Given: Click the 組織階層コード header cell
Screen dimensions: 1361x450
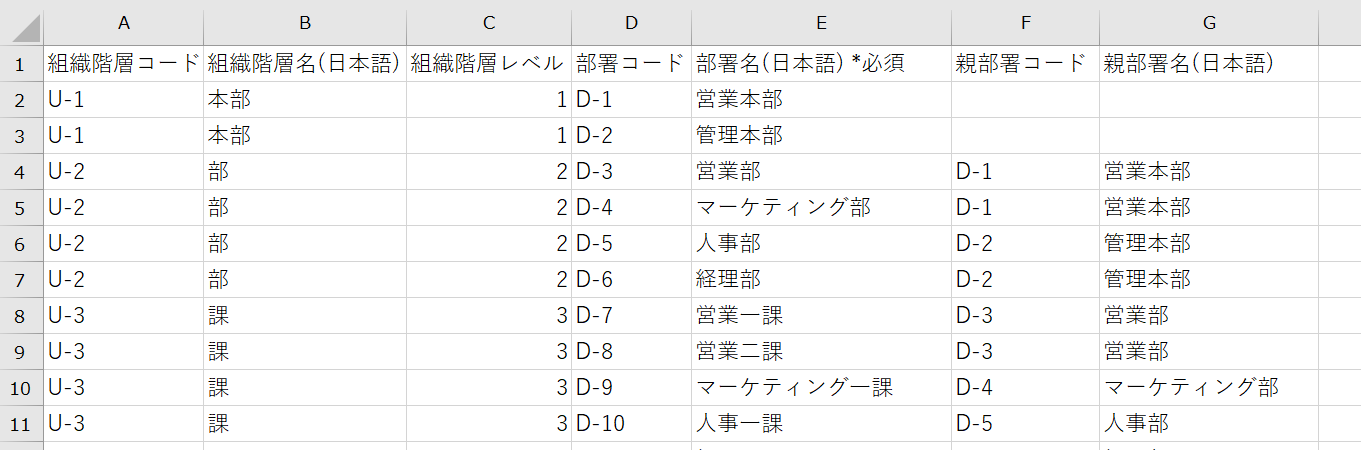Looking at the screenshot, I should click(124, 64).
